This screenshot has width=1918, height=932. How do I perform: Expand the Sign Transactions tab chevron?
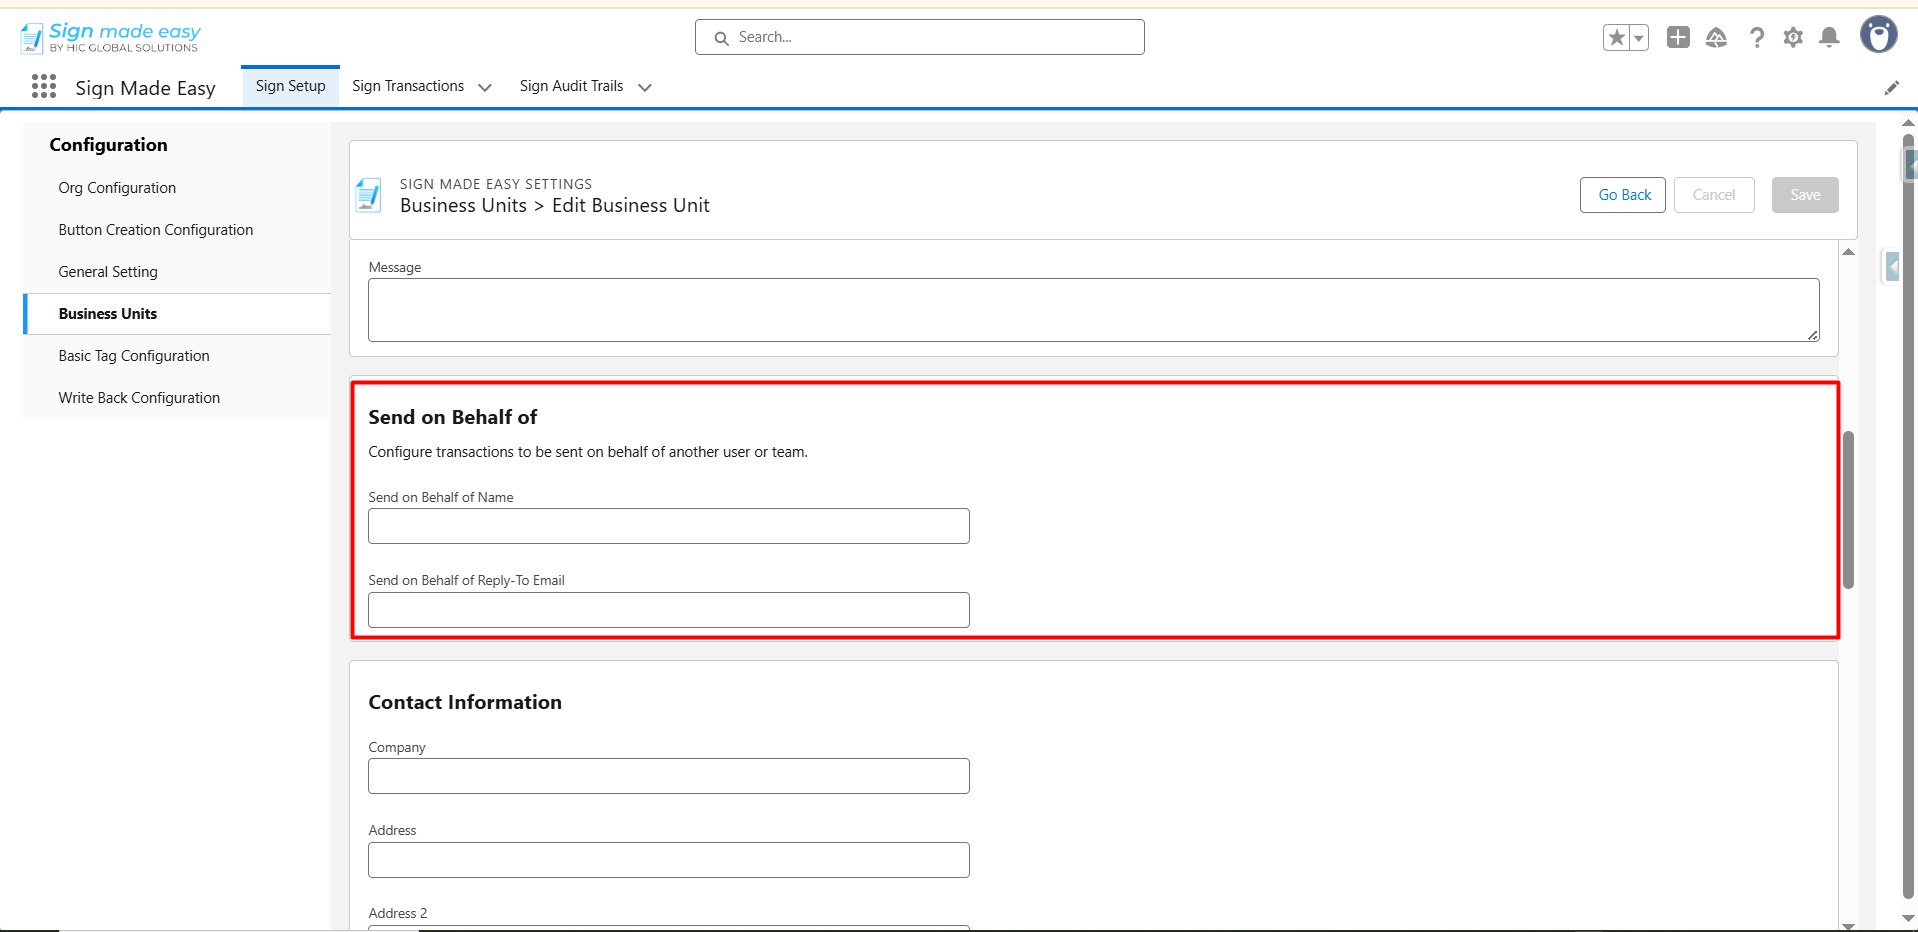(x=485, y=88)
